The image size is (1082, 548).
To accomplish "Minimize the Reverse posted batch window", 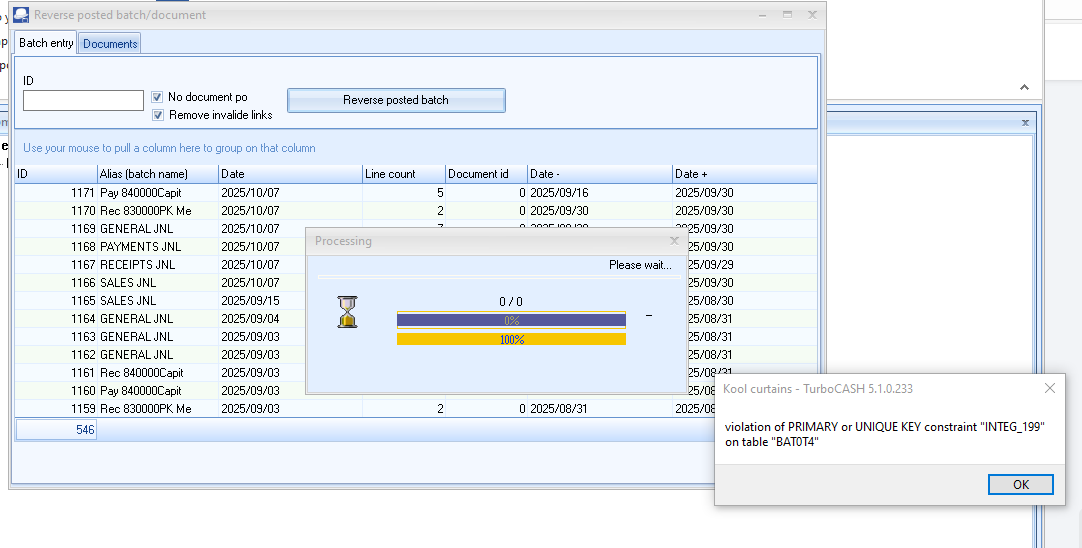I will 763,14.
